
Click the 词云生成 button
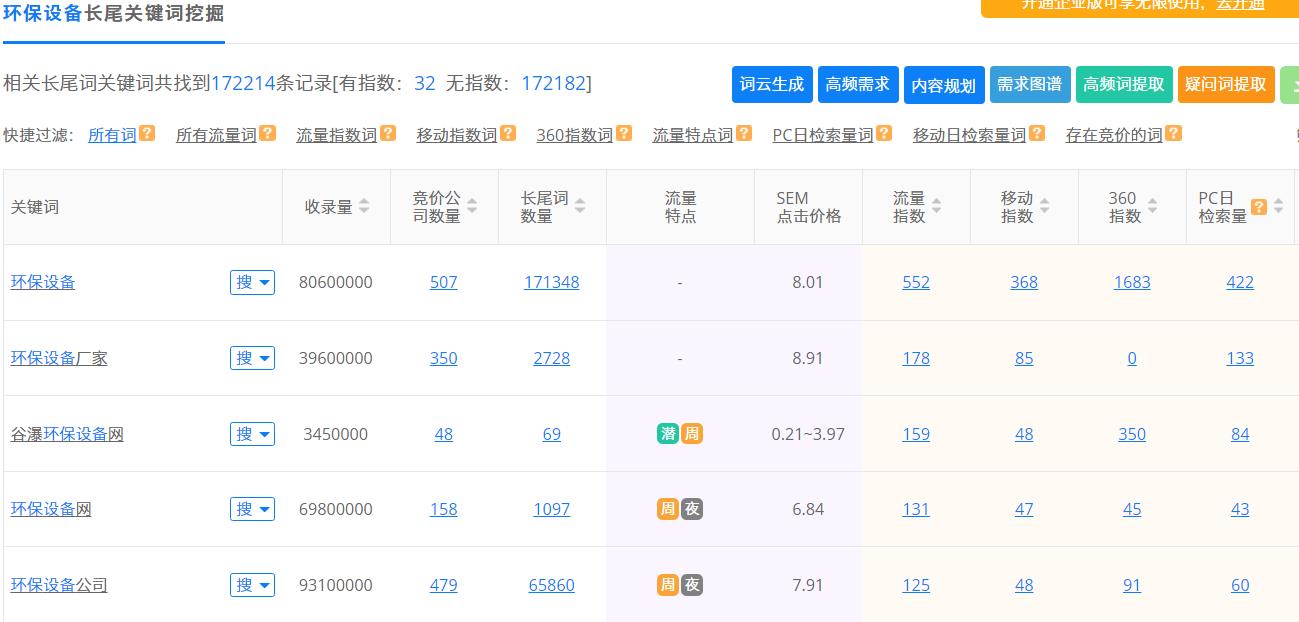tap(771, 85)
